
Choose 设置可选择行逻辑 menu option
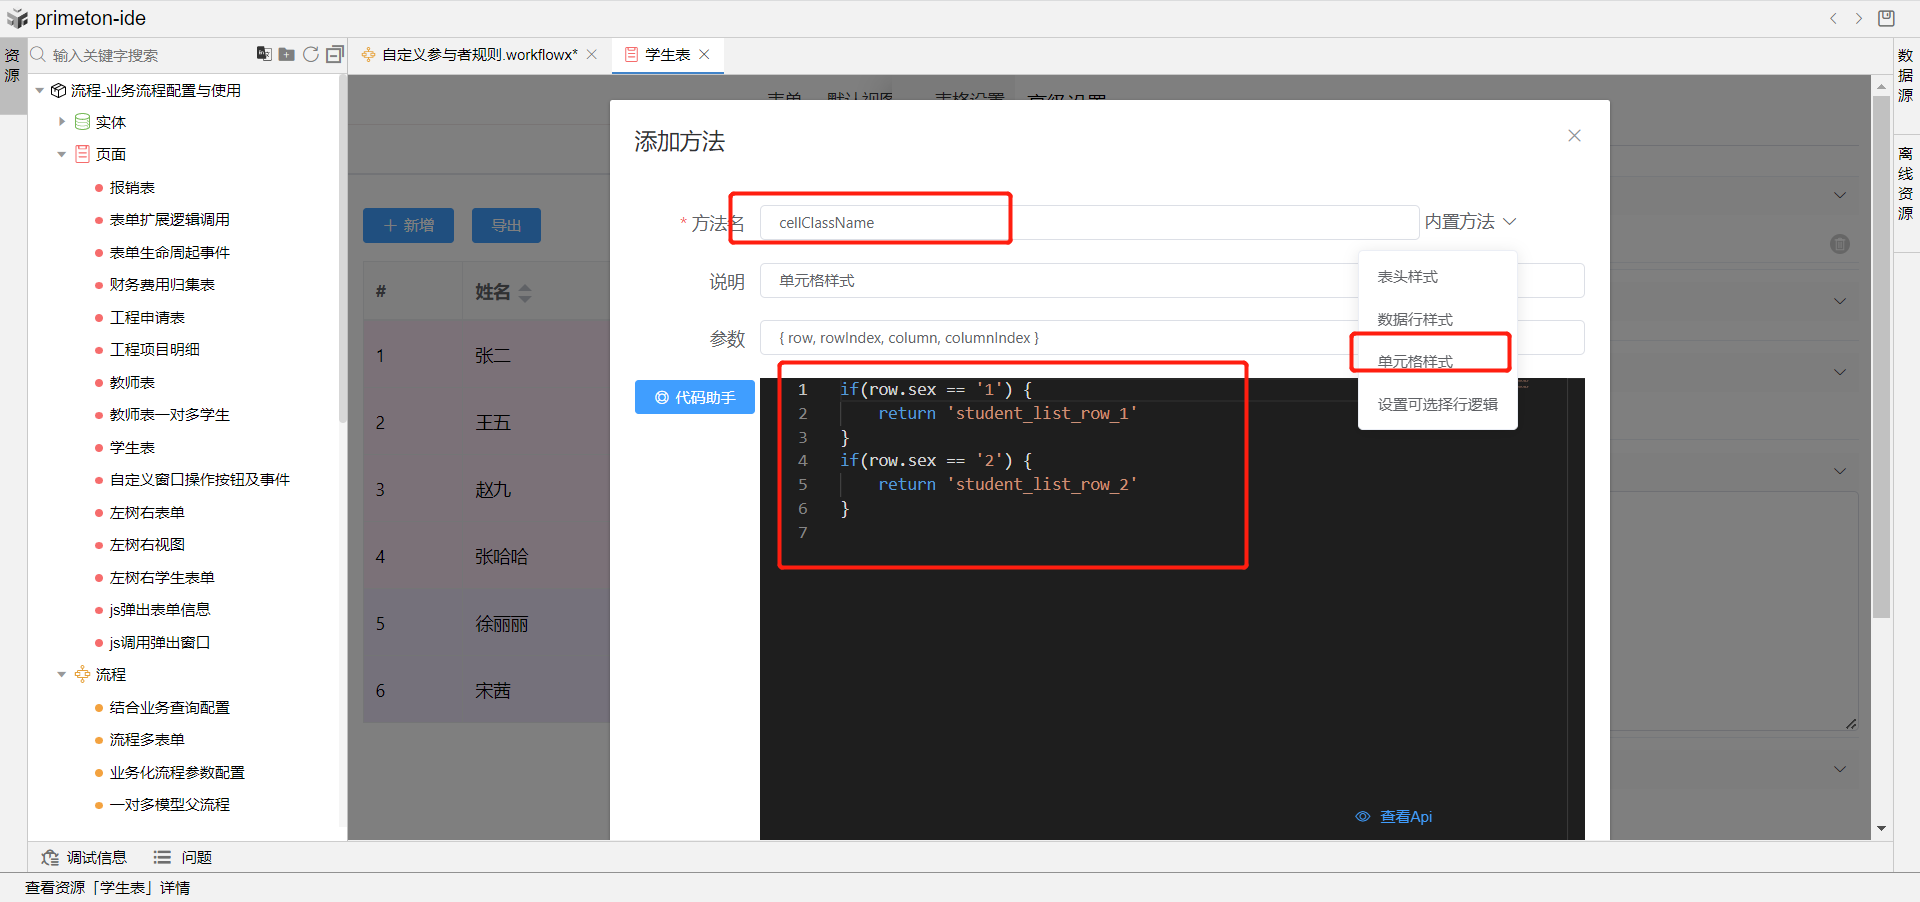(1437, 404)
